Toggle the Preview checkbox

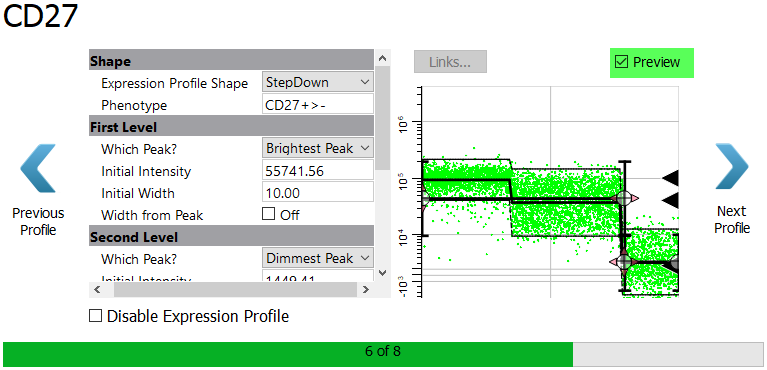point(621,62)
